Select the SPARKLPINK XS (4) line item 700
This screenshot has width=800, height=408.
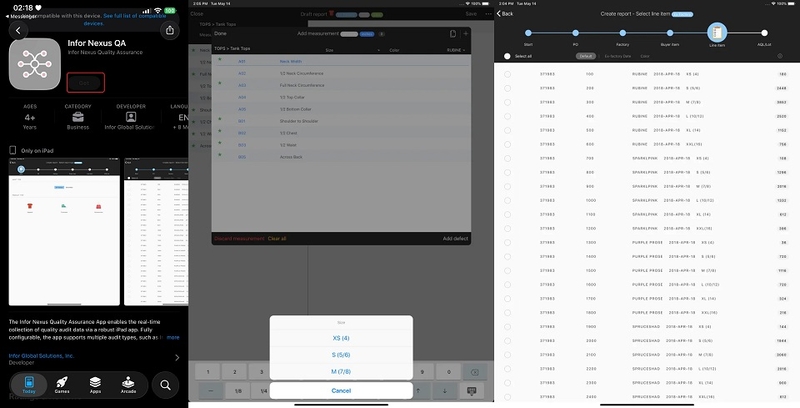646,158
